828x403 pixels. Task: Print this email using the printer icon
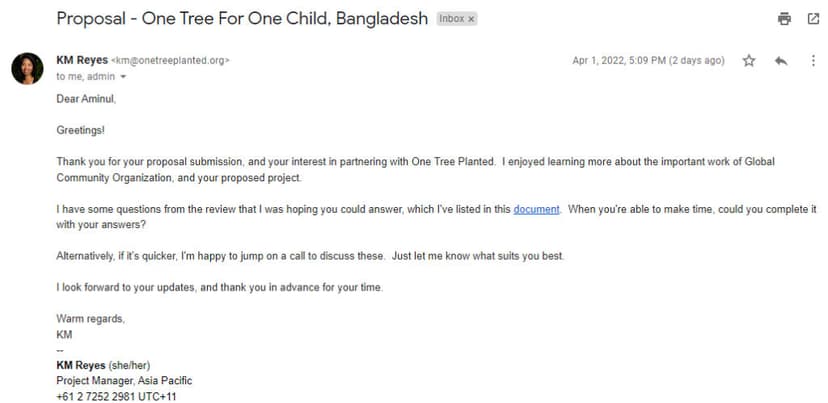[x=784, y=19]
